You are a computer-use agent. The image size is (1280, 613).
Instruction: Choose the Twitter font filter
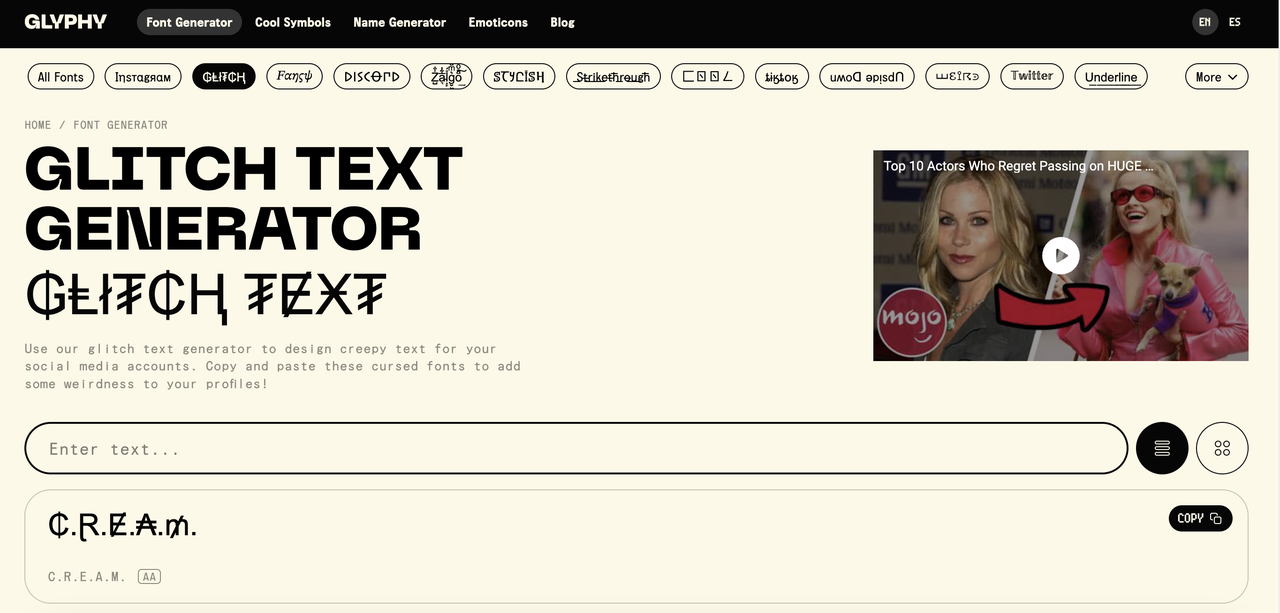[1032, 77]
